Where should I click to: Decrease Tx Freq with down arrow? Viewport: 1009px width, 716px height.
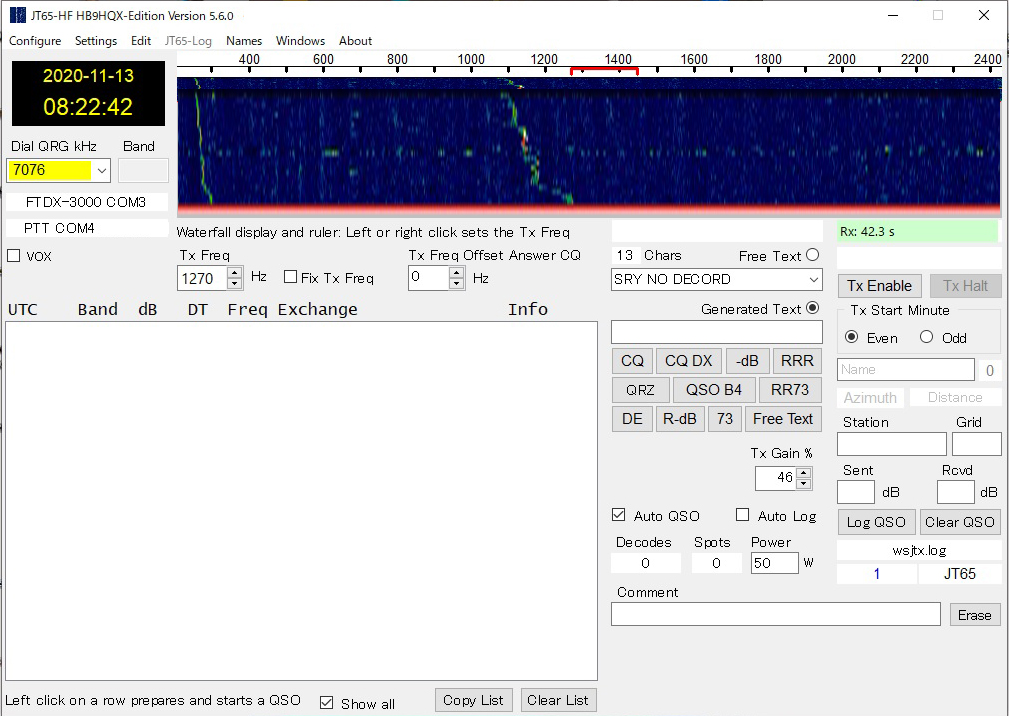(235, 283)
